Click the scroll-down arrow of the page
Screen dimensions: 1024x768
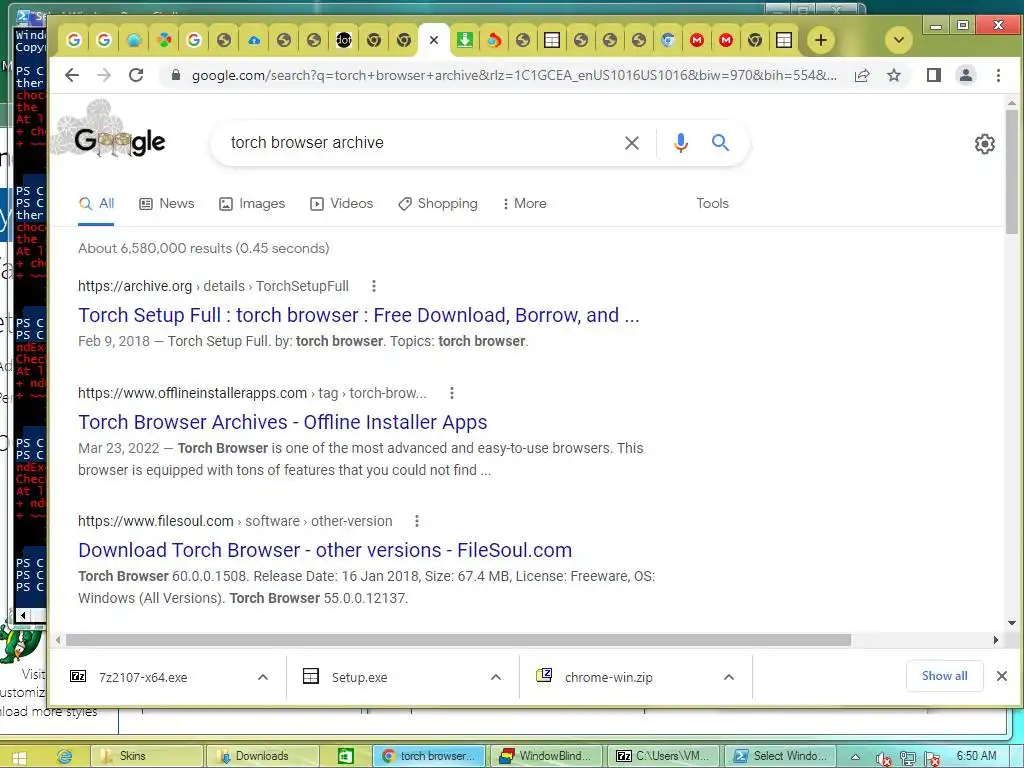pos(1012,624)
